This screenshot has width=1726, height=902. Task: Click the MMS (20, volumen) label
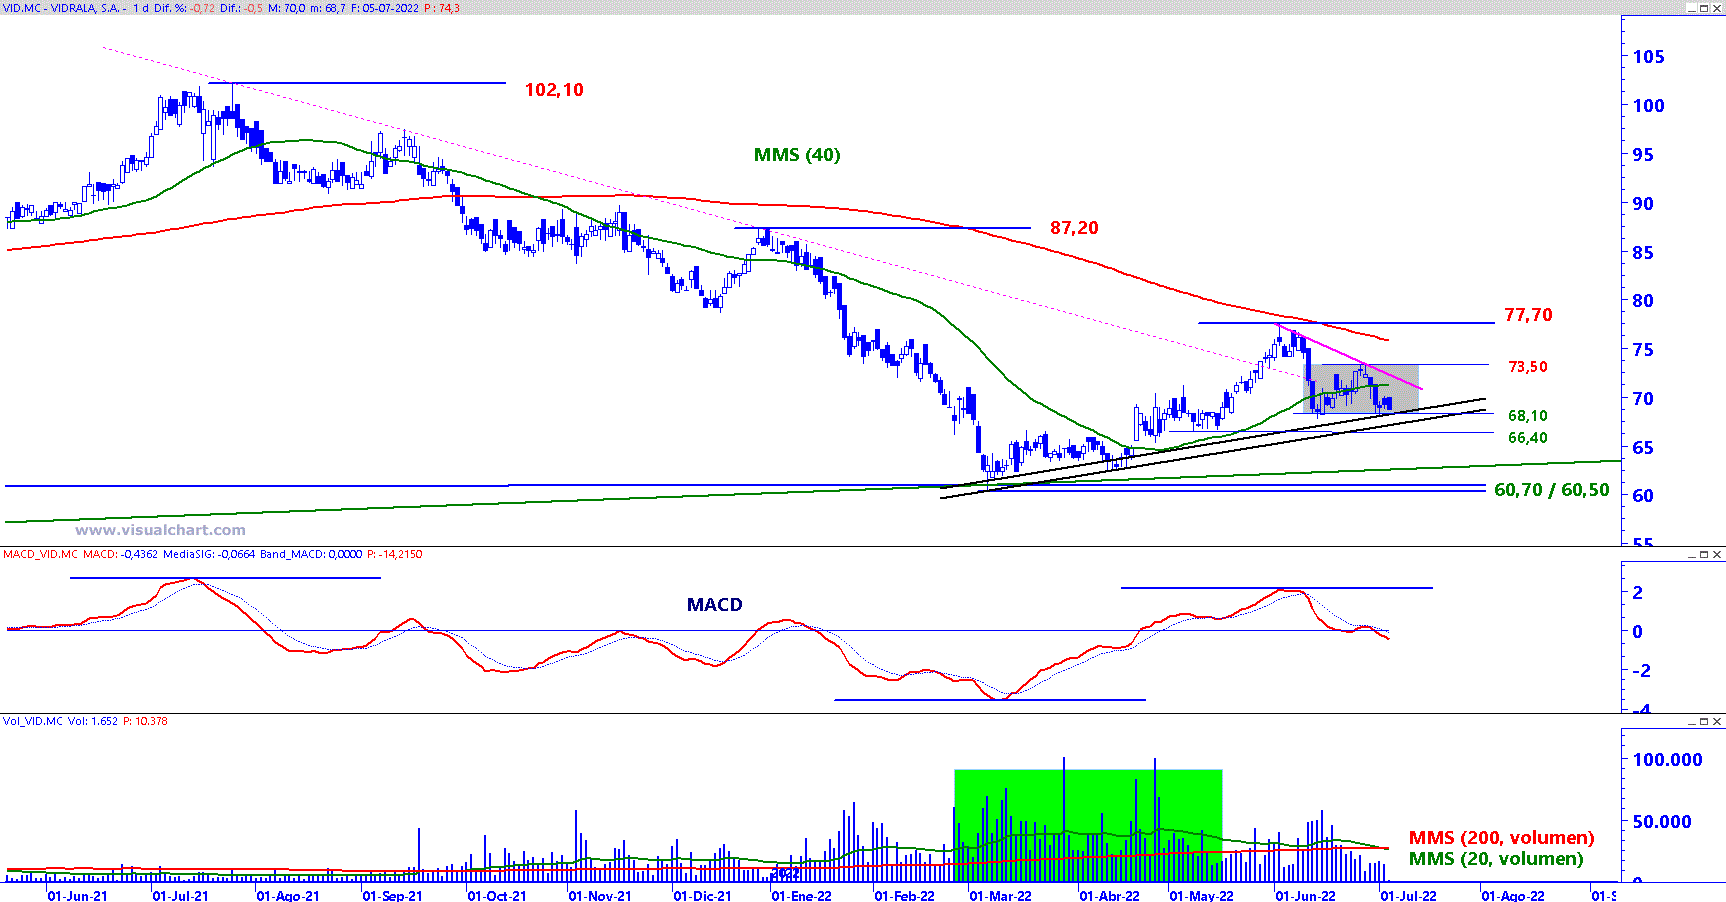tap(1497, 859)
